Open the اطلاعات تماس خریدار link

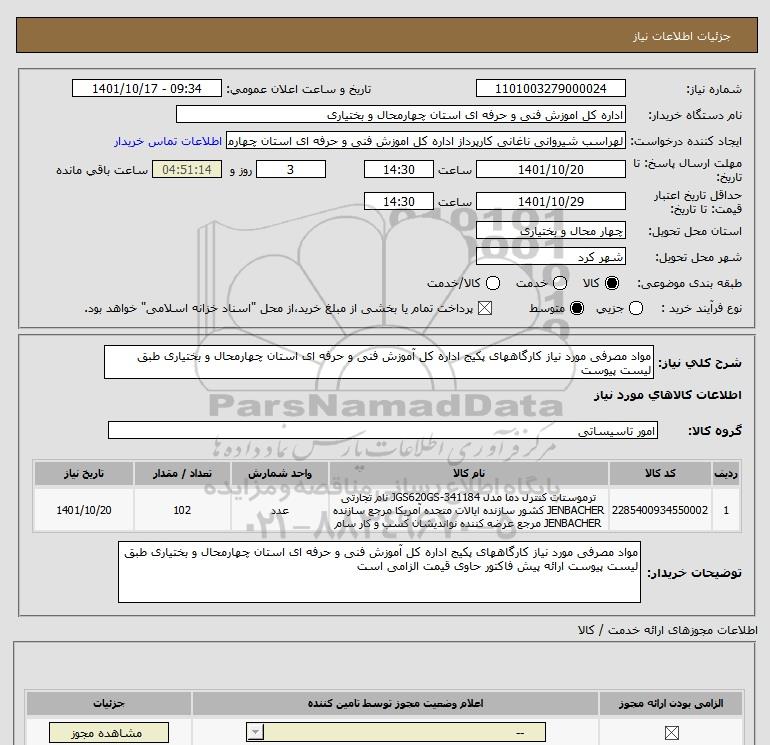[x=168, y=141]
